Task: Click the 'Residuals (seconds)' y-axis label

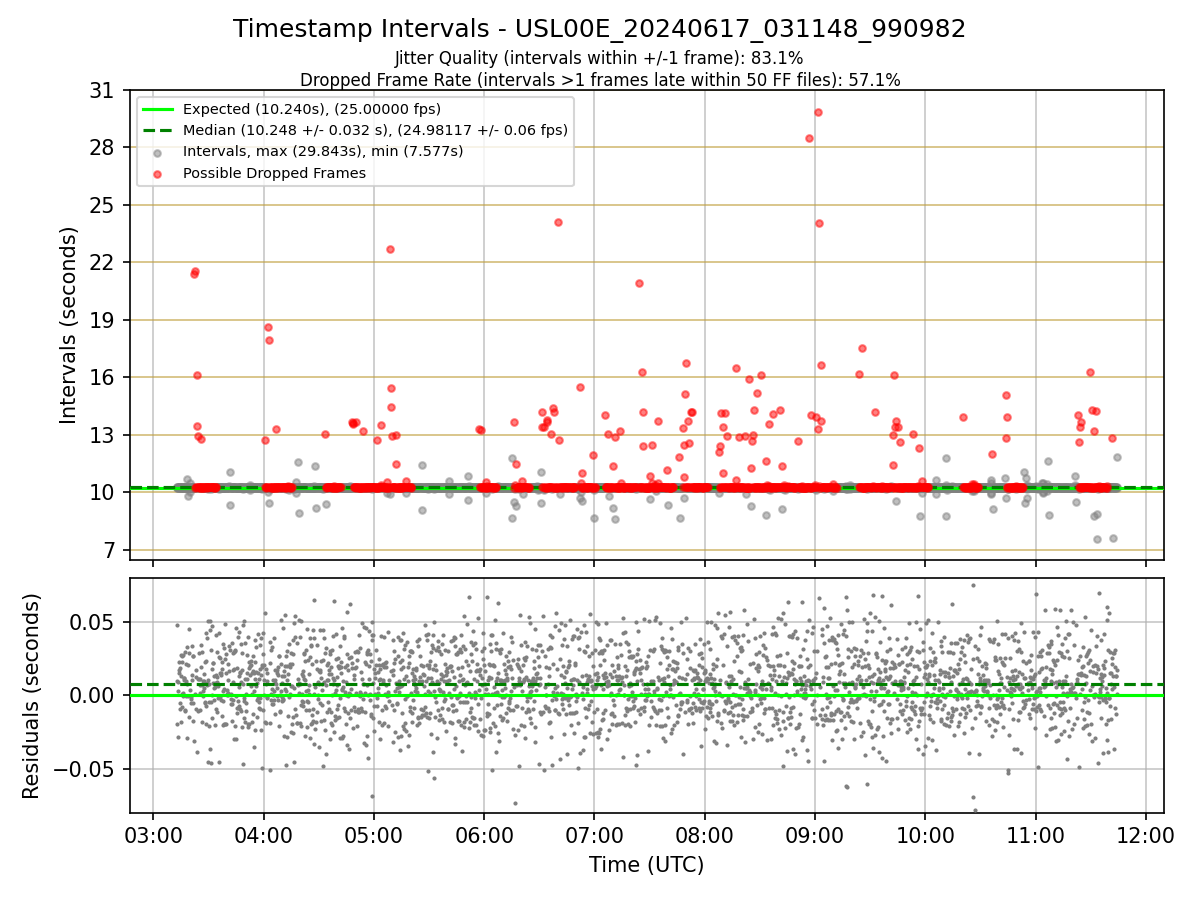Action: 32,696
